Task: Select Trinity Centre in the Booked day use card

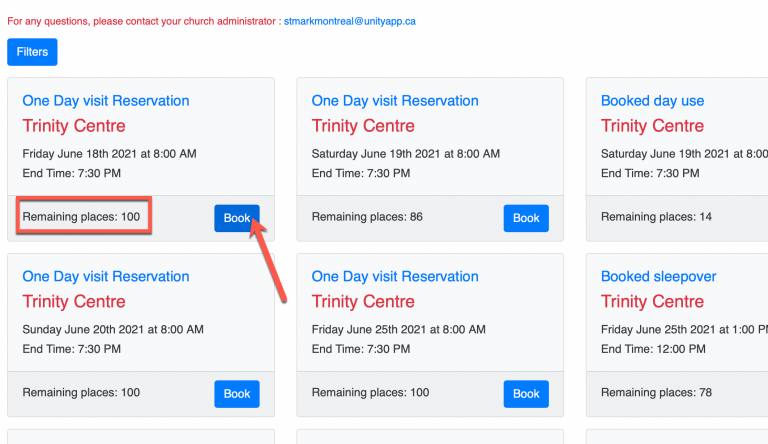Action: click(x=652, y=126)
